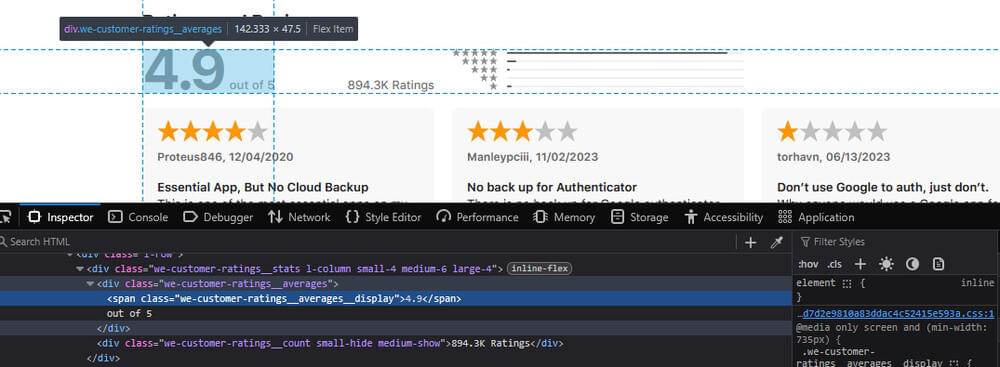The height and width of the screenshot is (367, 1000).
Task: Select the 'out of 5' text node
Action: click(x=129, y=313)
